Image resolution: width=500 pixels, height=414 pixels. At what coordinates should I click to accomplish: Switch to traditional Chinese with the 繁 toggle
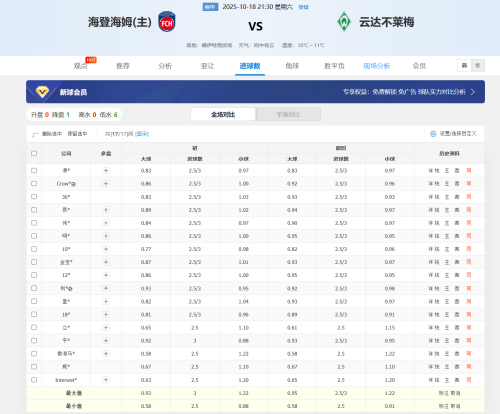point(478,66)
